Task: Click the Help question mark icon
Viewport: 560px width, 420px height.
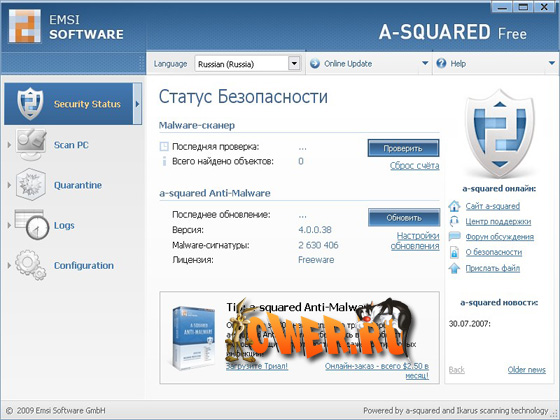Action: (x=441, y=63)
